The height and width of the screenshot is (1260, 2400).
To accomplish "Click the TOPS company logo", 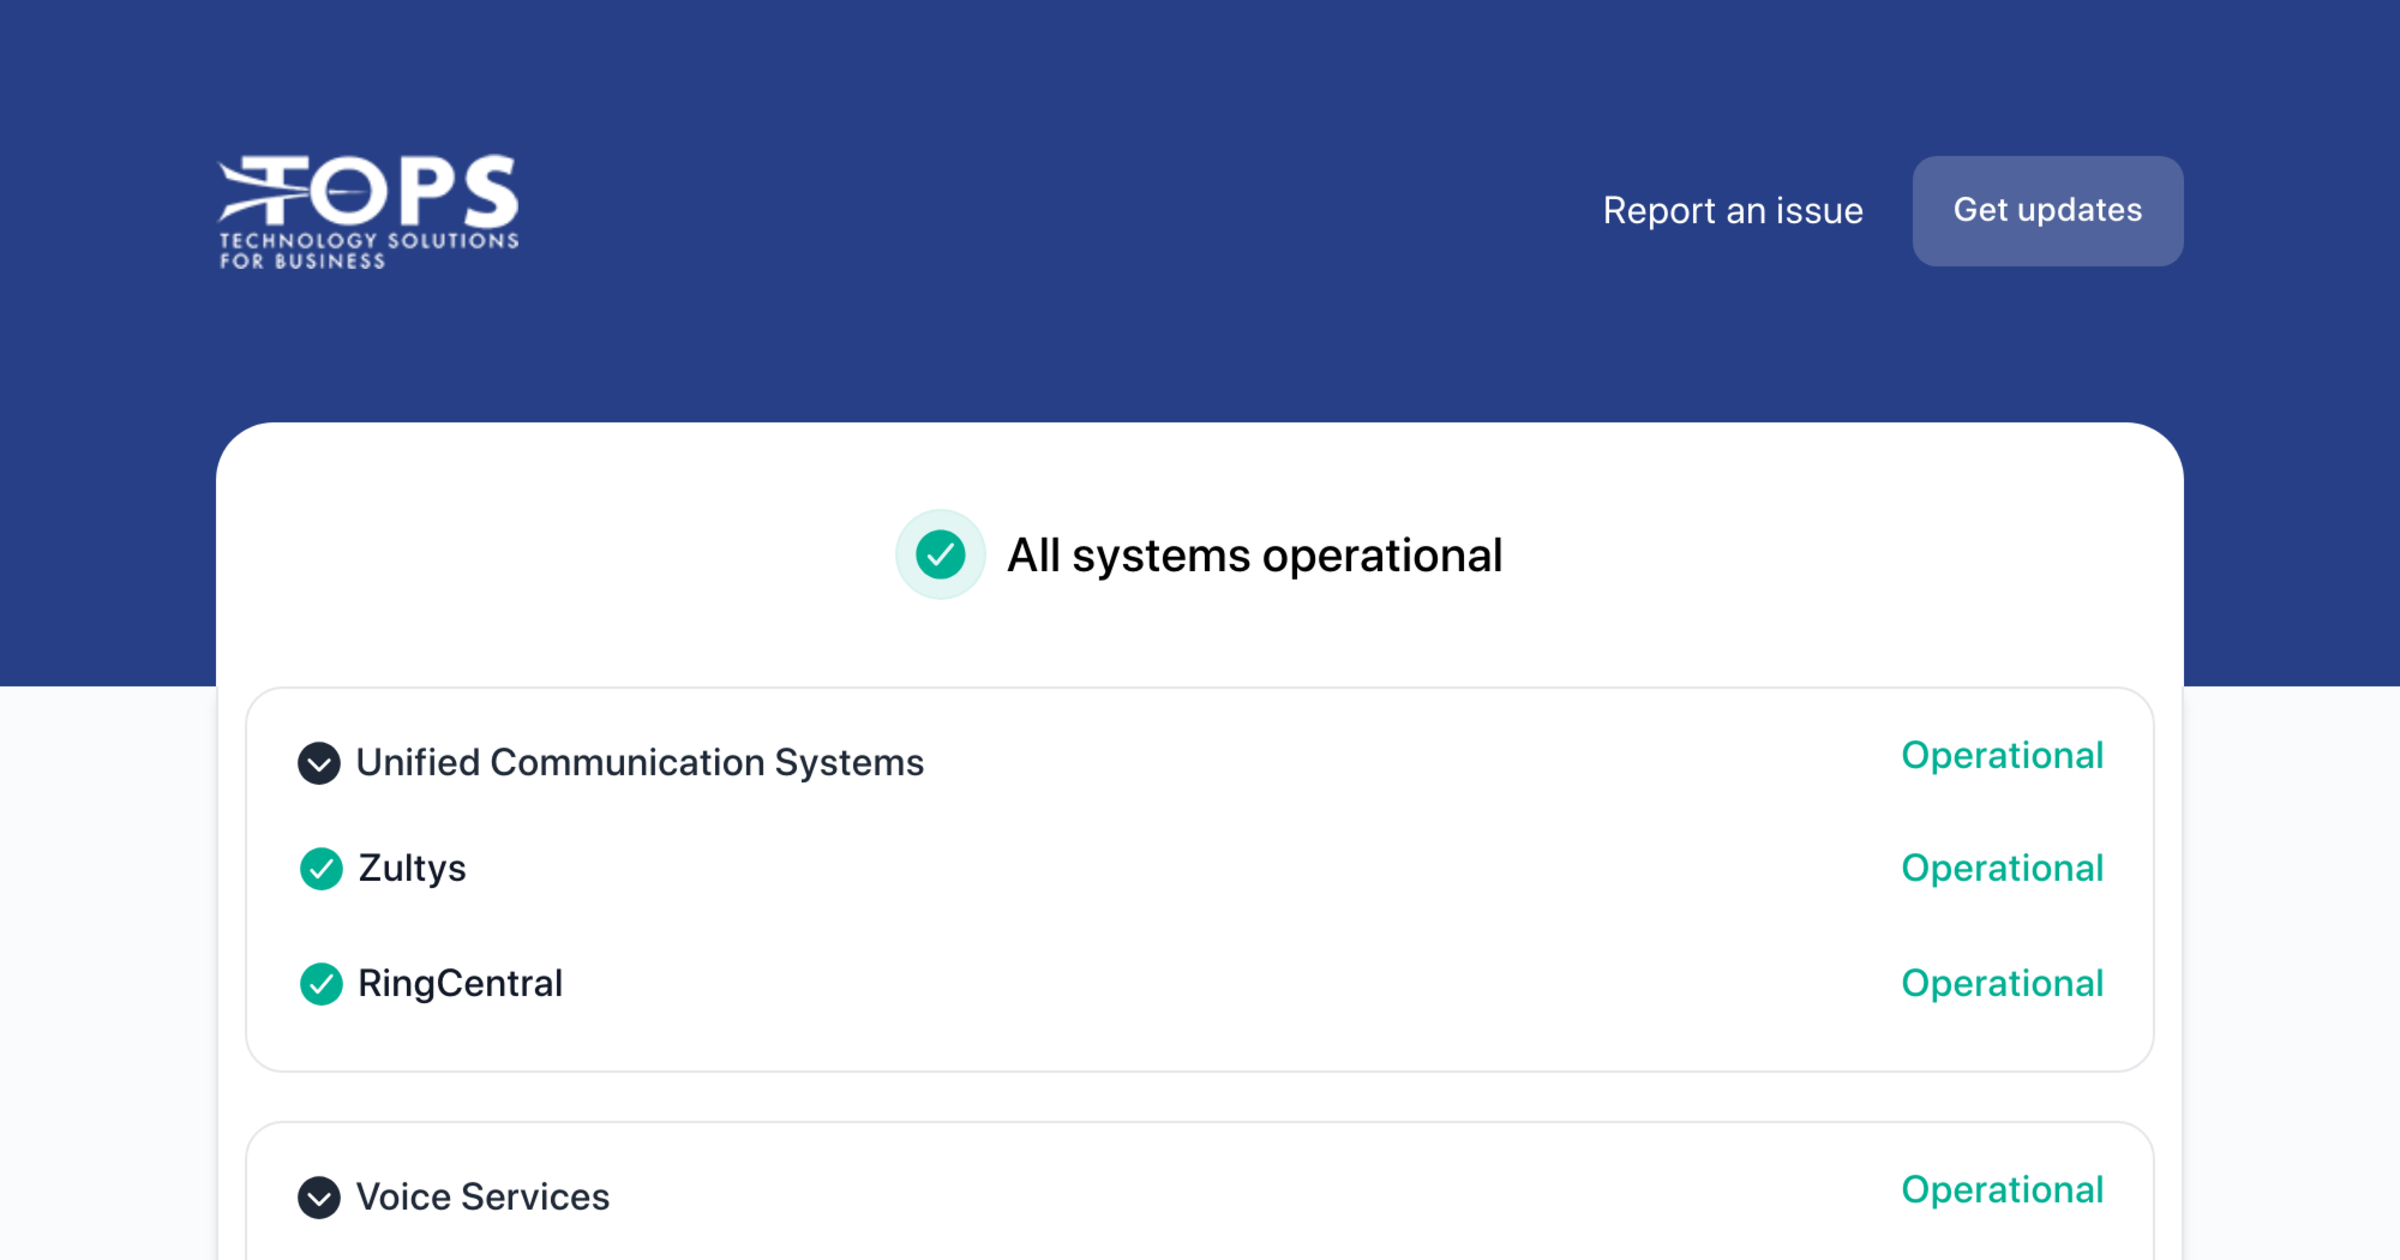I will 368,208.
